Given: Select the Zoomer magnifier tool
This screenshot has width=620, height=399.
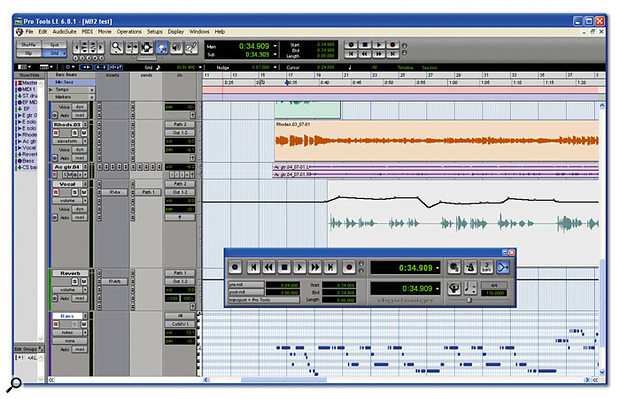Looking at the screenshot, I should [x=116, y=47].
